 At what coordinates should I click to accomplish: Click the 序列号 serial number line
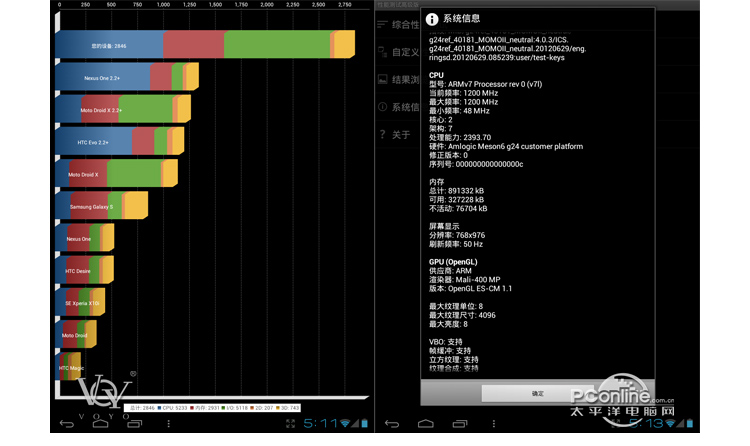click(x=476, y=164)
